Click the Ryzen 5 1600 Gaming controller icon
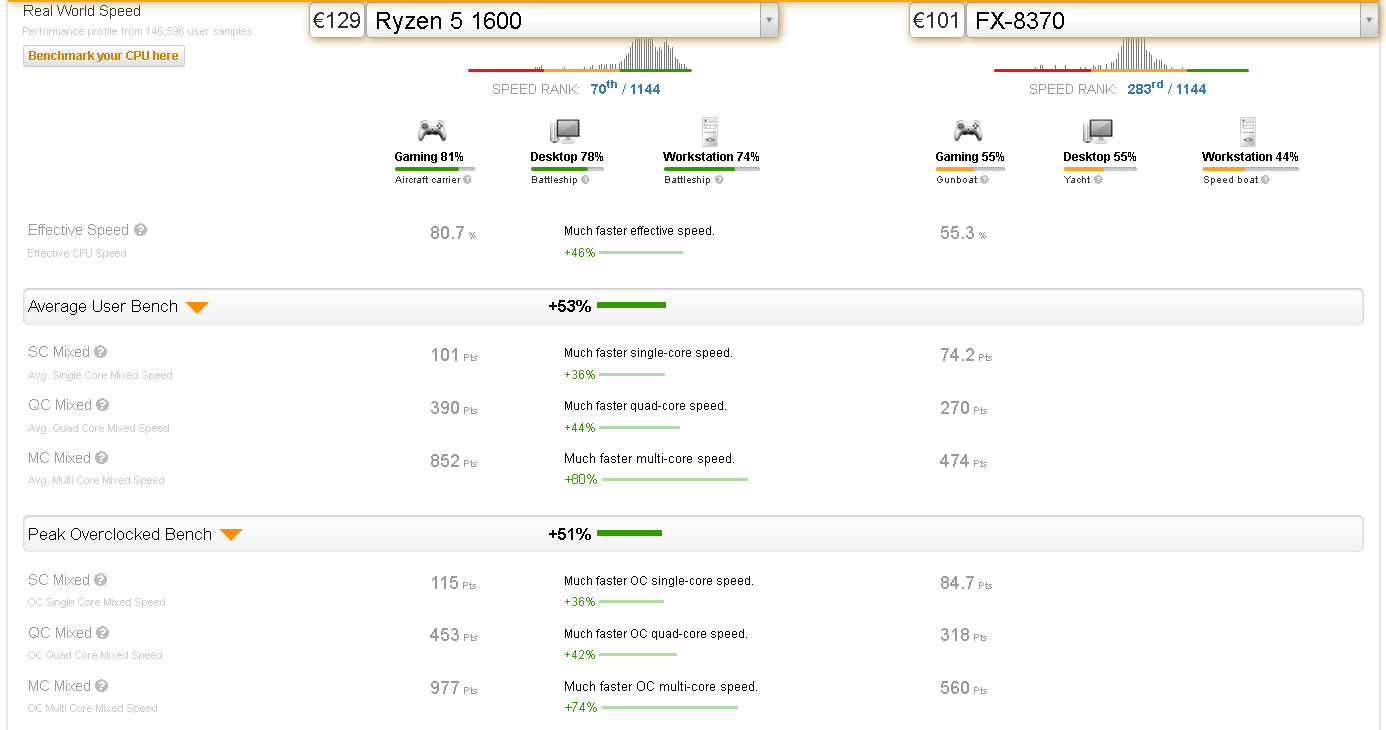This screenshot has width=1386, height=730. point(432,131)
